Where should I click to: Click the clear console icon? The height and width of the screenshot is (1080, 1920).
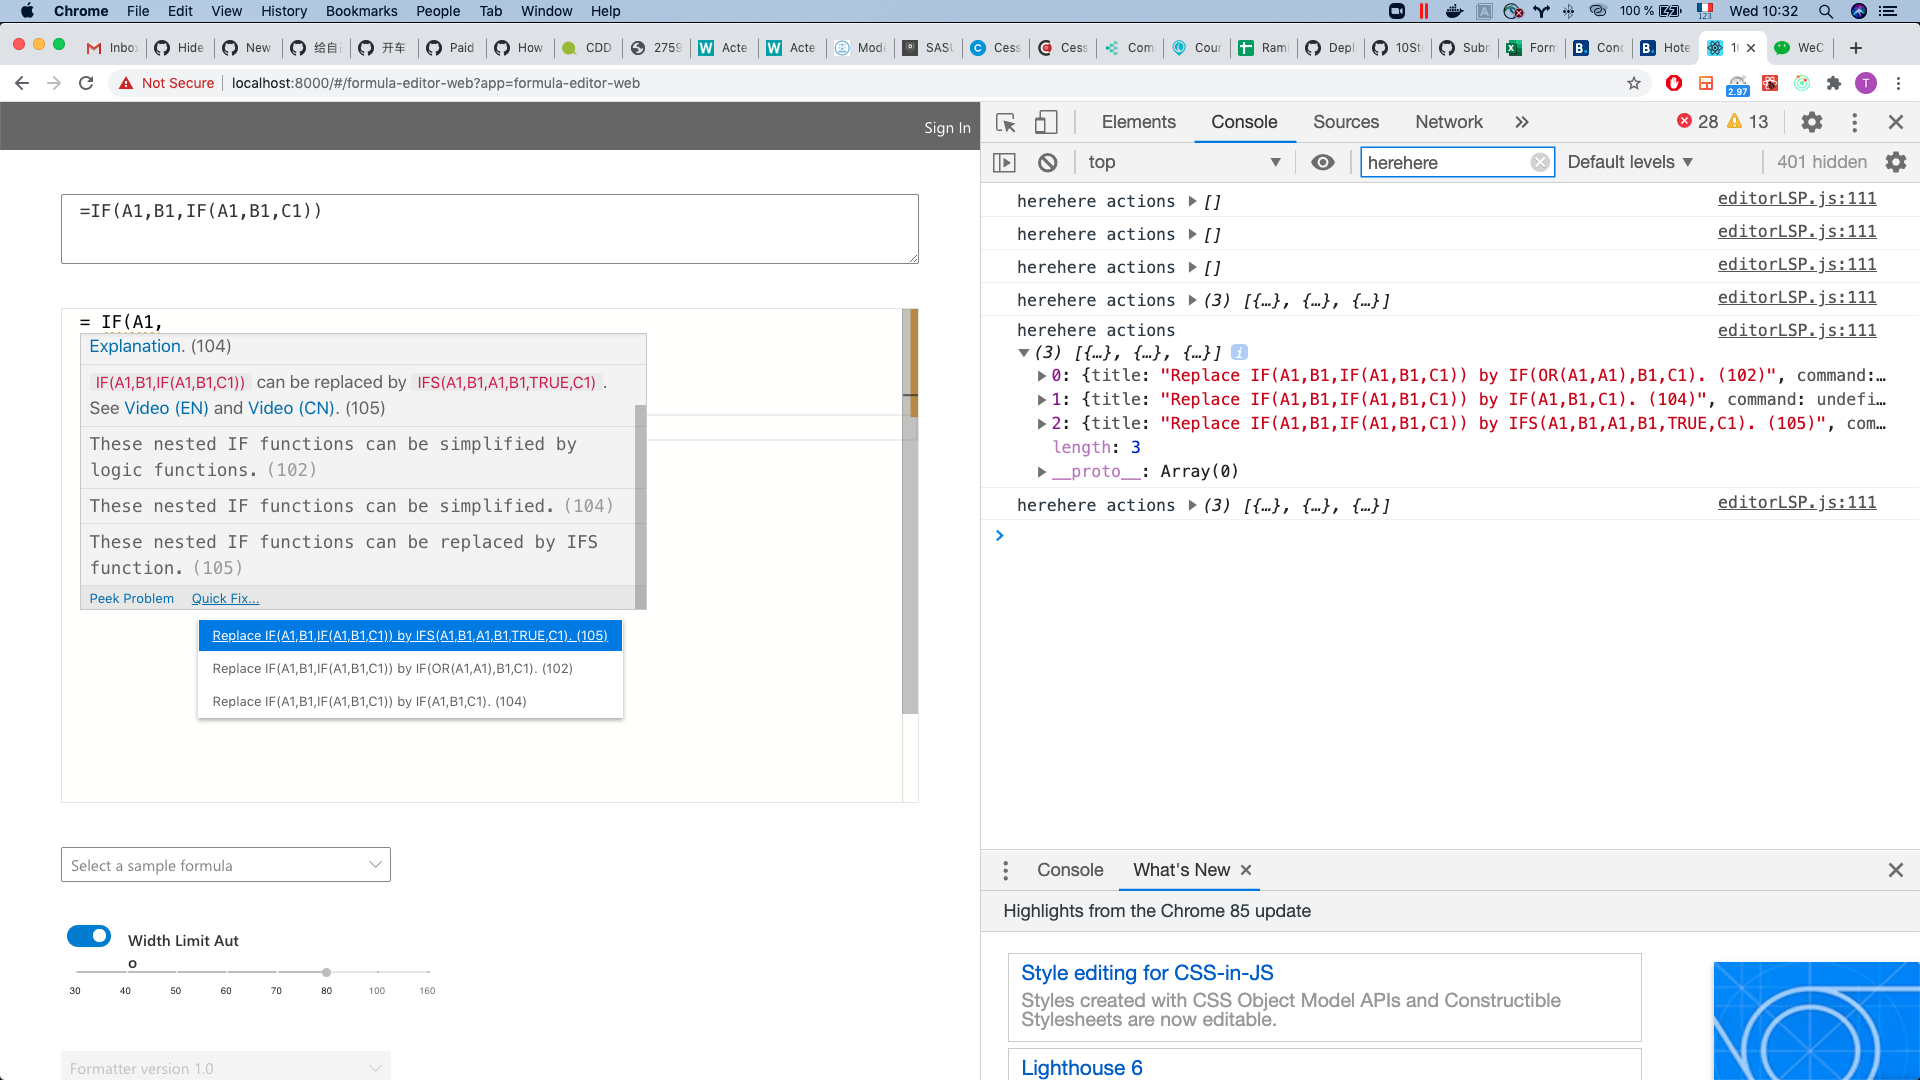(x=1047, y=161)
